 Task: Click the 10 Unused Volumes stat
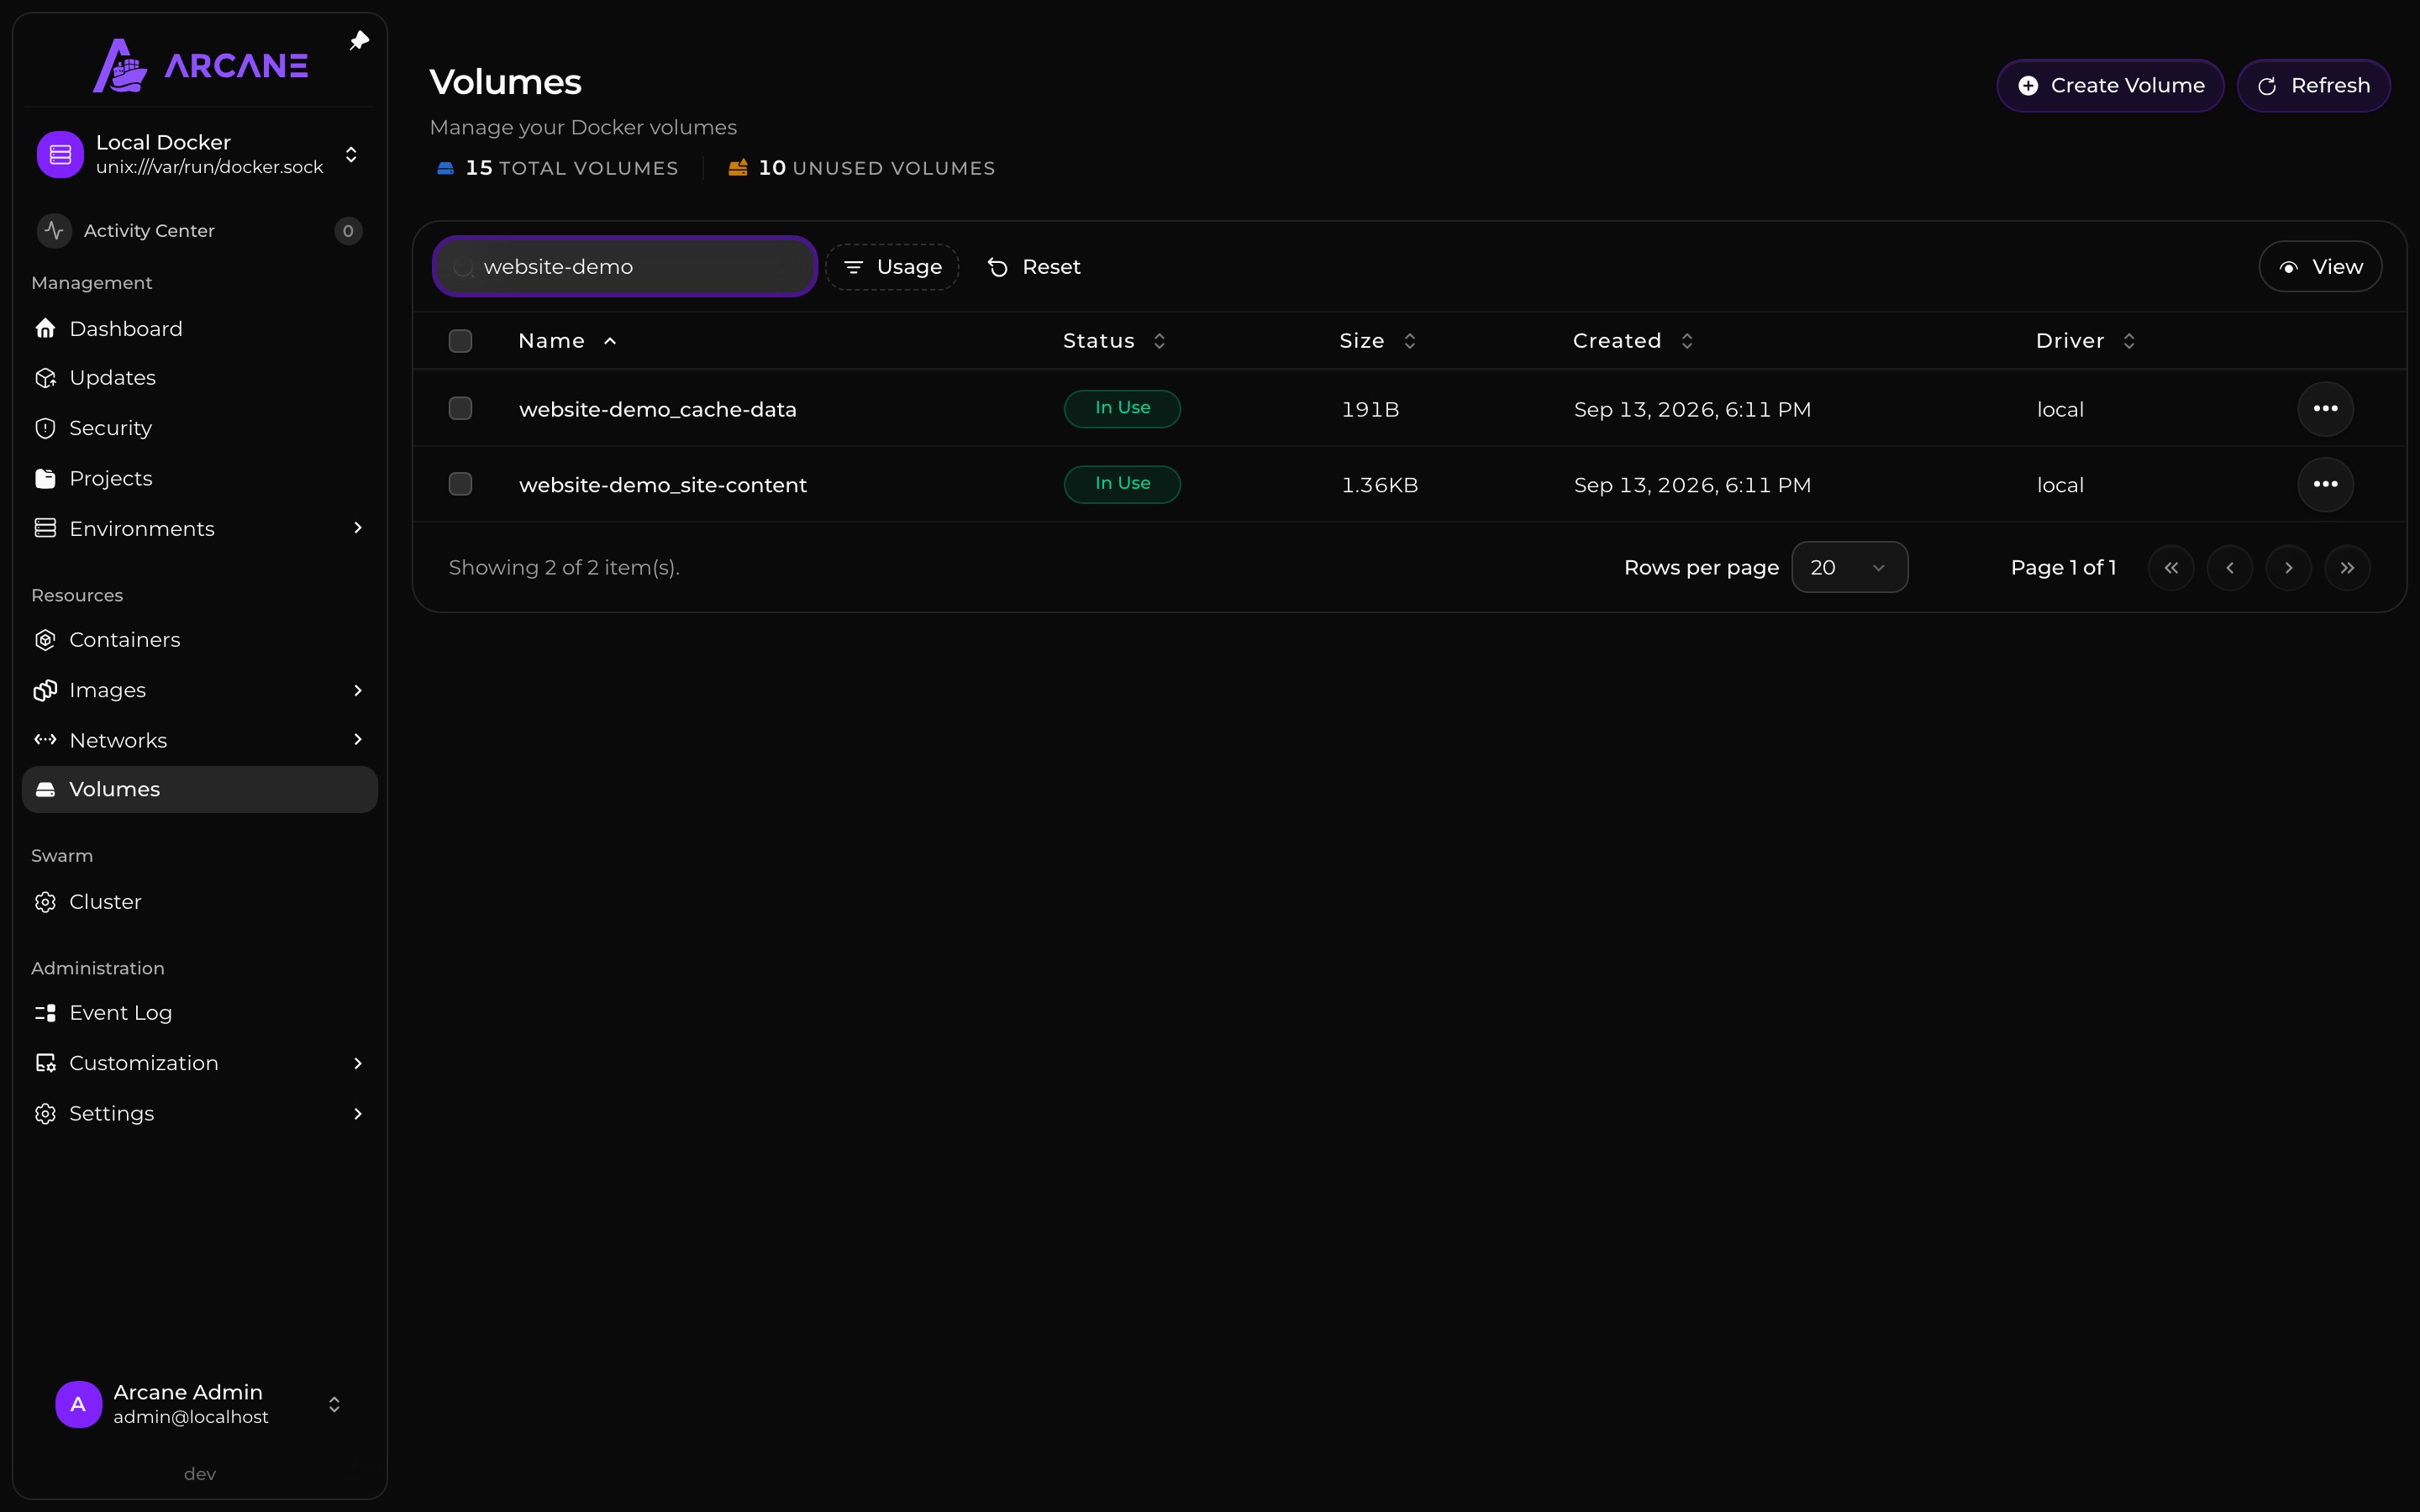click(x=861, y=168)
